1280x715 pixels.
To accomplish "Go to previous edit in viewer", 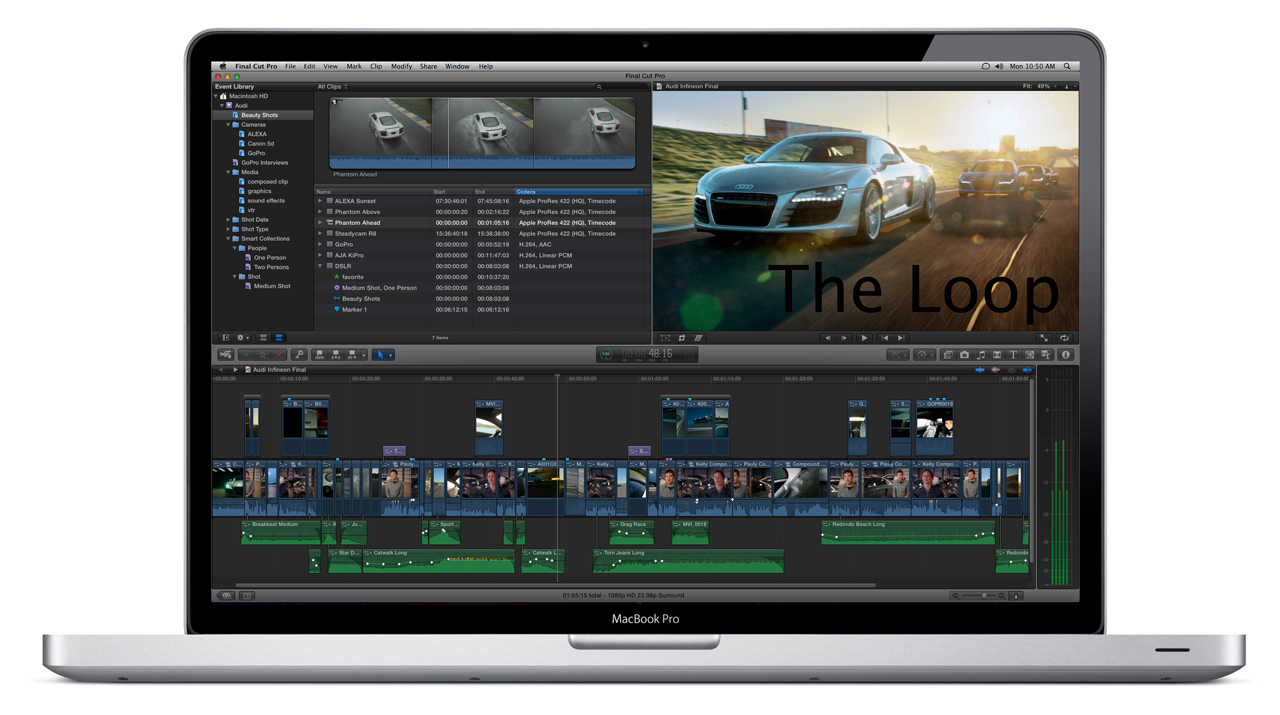I will point(885,338).
